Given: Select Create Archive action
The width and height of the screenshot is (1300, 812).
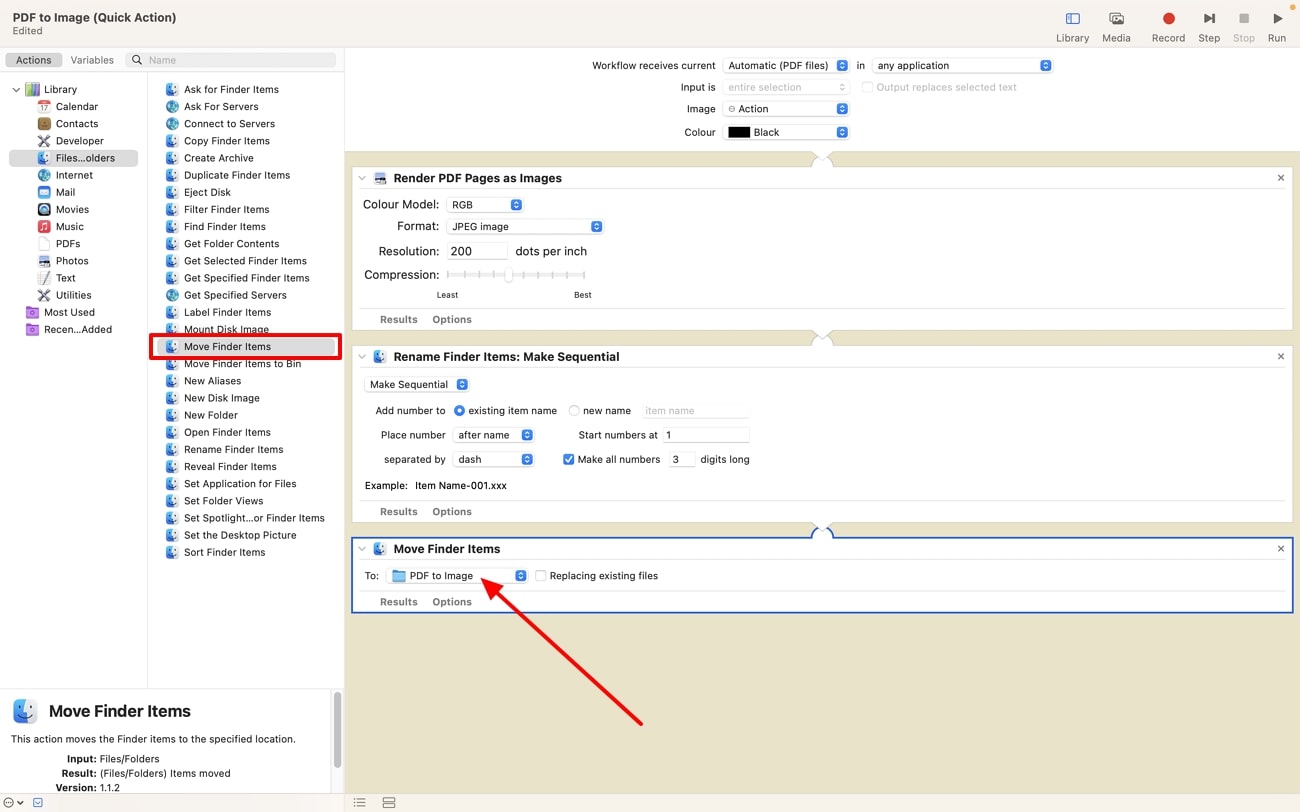Looking at the screenshot, I should point(218,157).
